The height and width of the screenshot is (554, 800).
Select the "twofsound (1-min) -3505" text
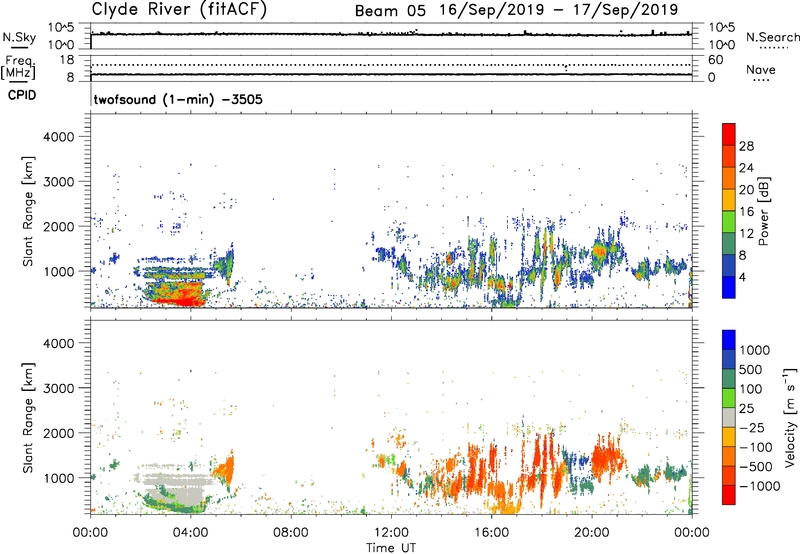[x=178, y=99]
